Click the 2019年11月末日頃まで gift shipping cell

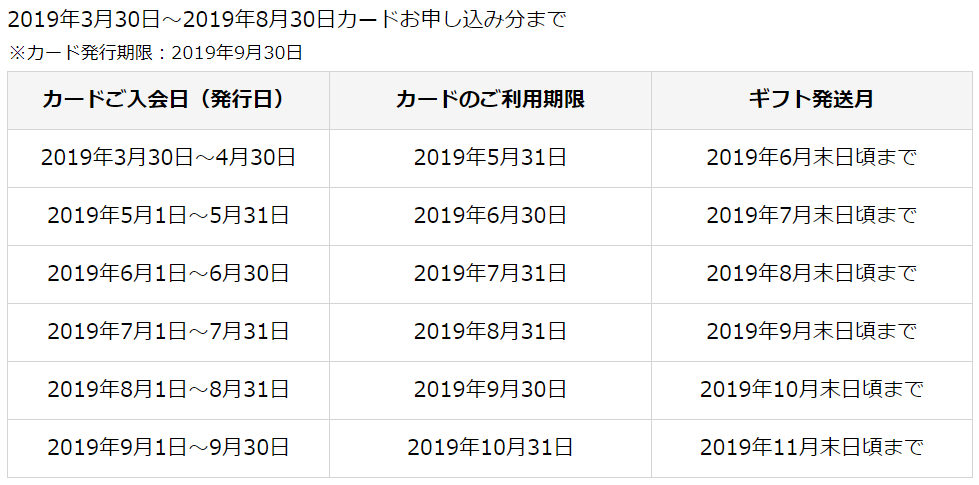pos(811,447)
